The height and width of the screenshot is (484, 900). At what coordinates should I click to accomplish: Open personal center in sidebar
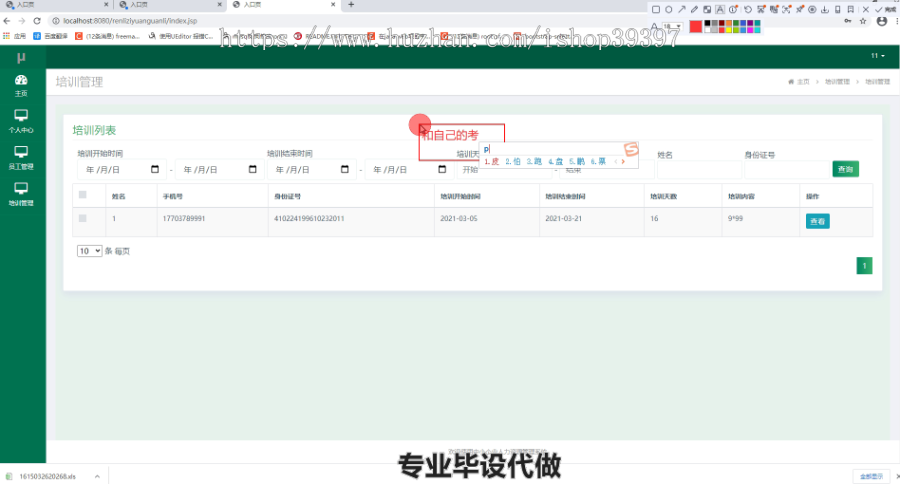(x=21, y=122)
